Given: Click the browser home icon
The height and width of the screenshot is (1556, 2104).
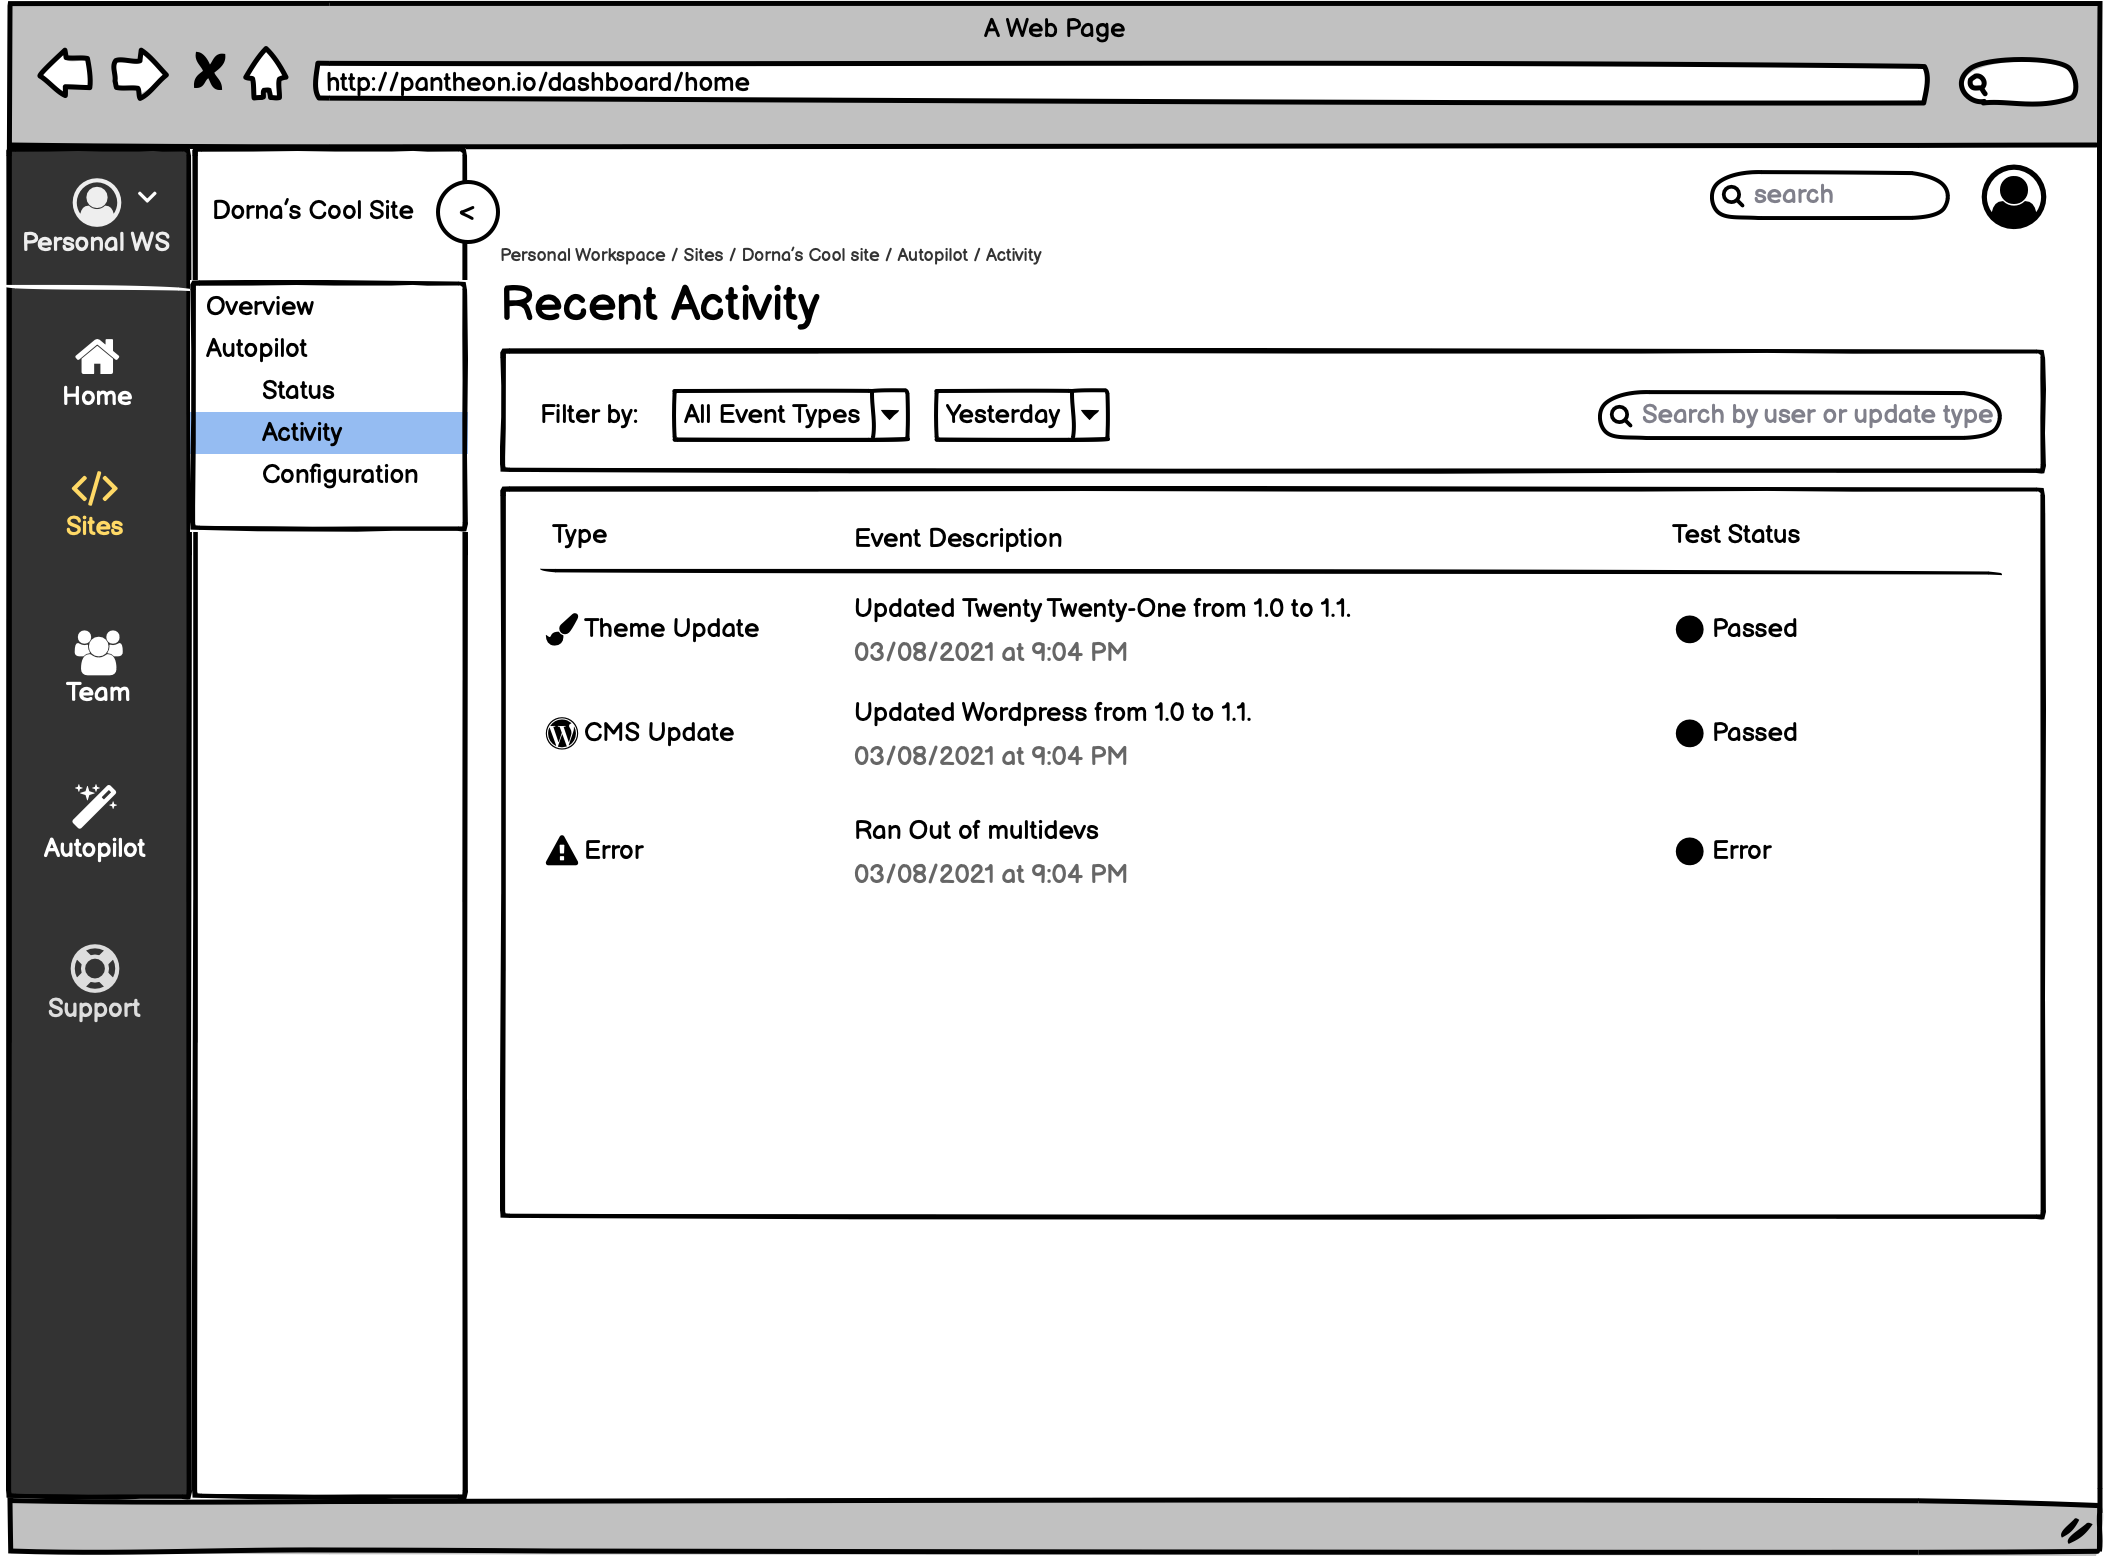Looking at the screenshot, I should click(x=266, y=74).
